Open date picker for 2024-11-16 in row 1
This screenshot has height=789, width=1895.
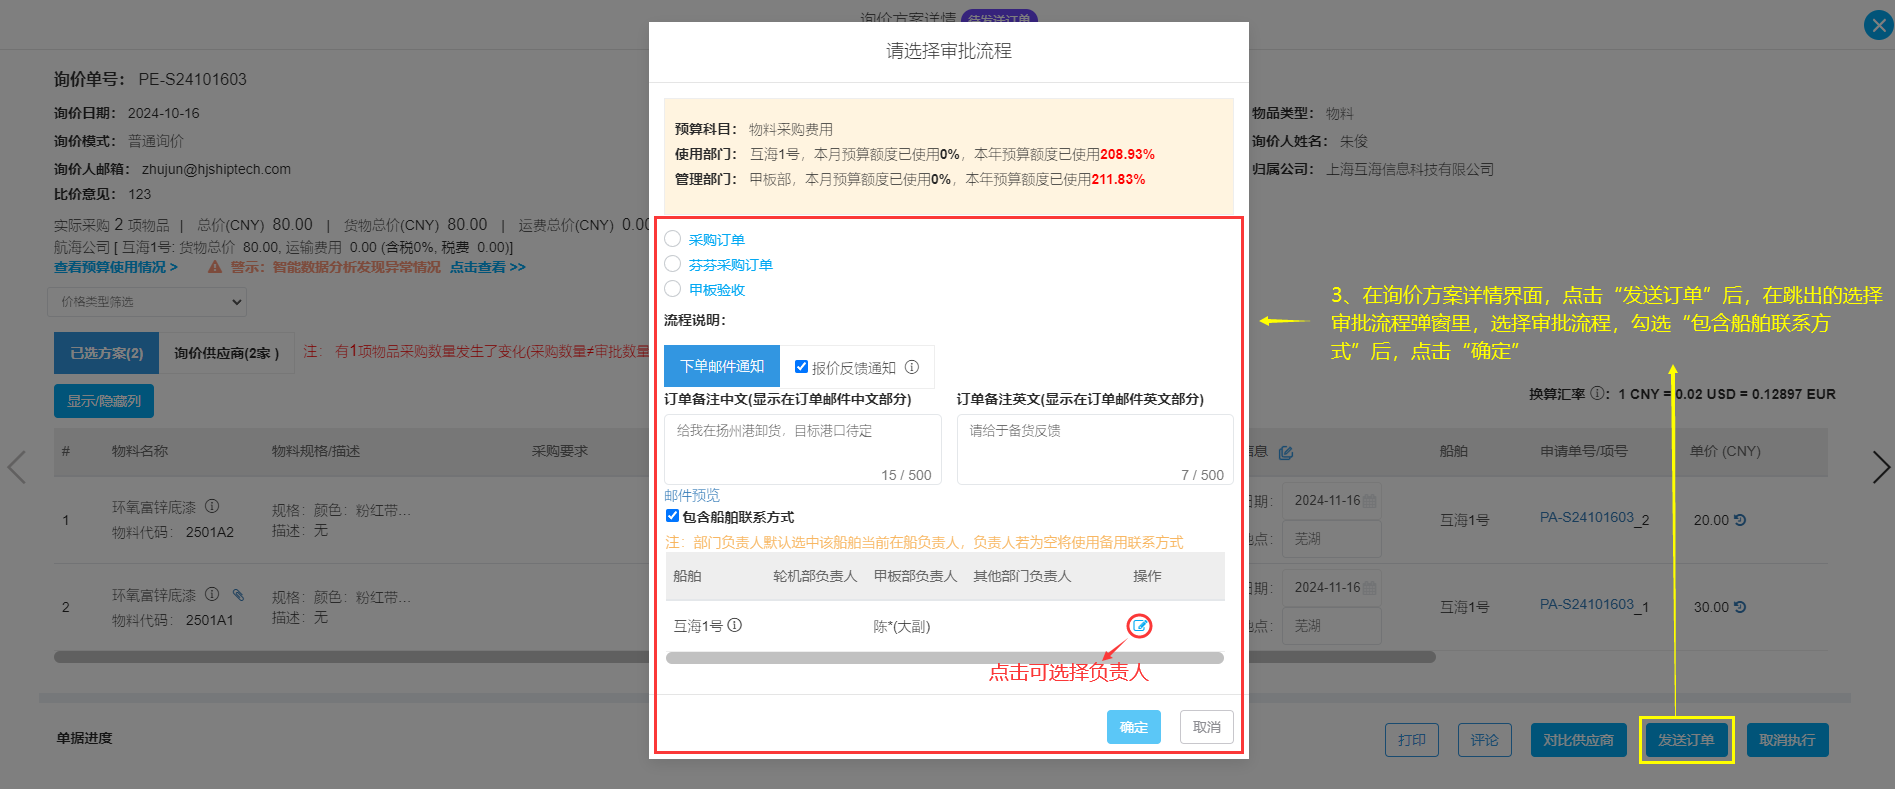(1331, 501)
